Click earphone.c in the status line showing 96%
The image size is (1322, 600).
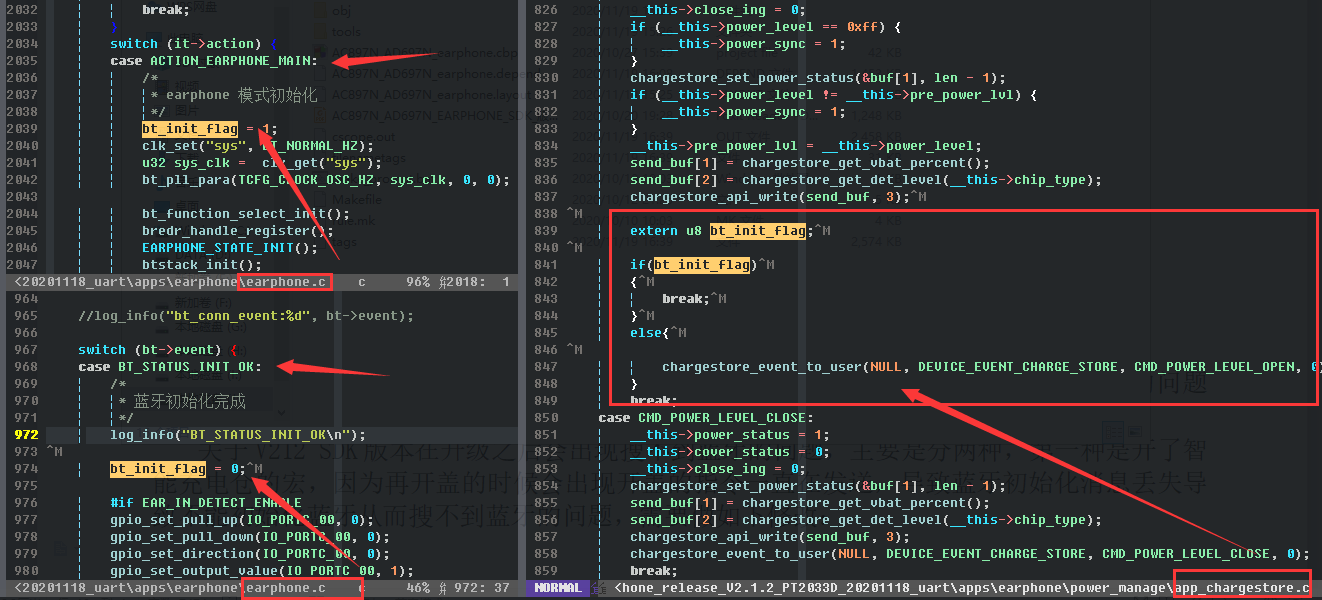tap(284, 282)
